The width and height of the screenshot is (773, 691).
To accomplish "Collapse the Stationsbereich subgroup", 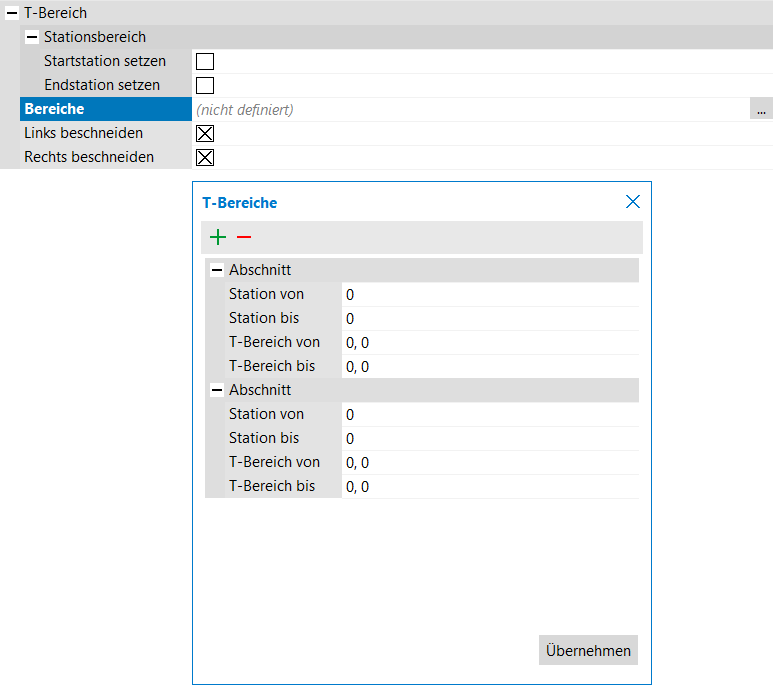I will click(32, 37).
